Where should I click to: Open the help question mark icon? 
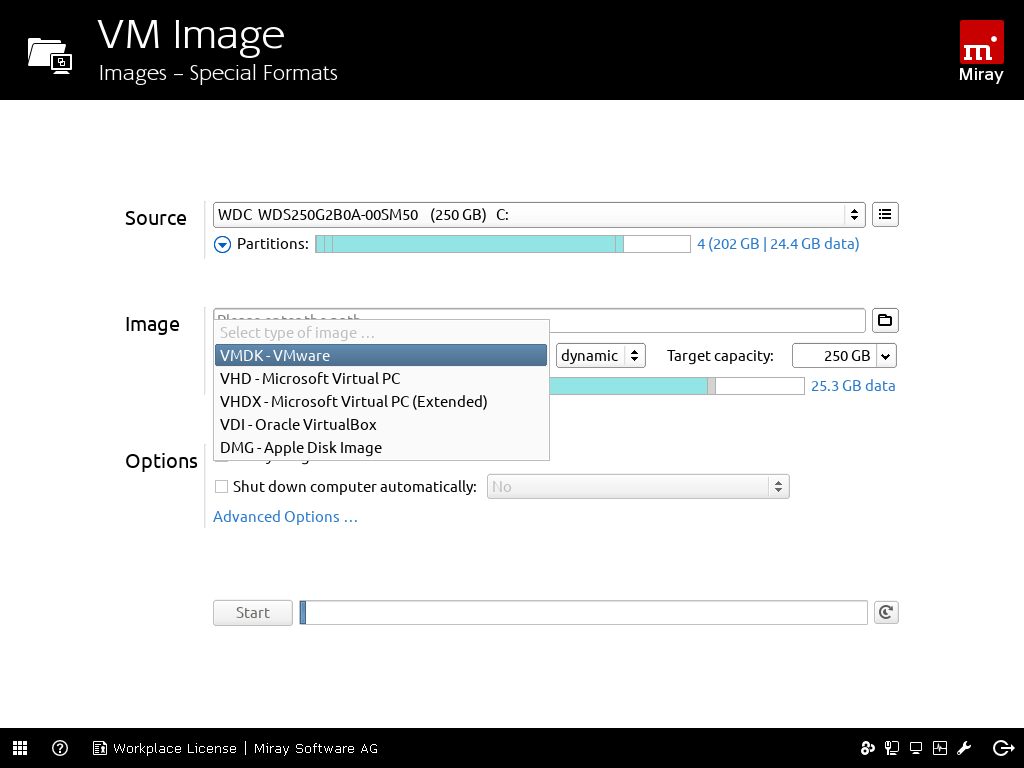pyautogui.click(x=60, y=748)
